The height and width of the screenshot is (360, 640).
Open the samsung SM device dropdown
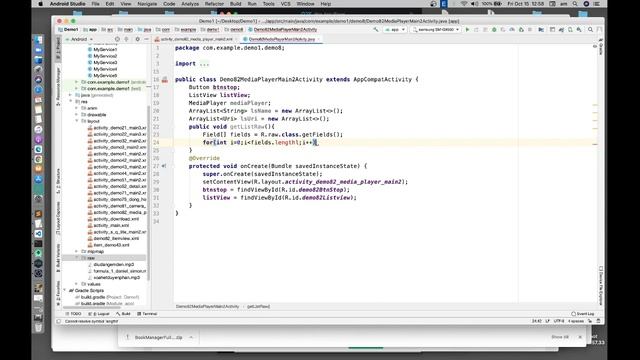(436, 29)
